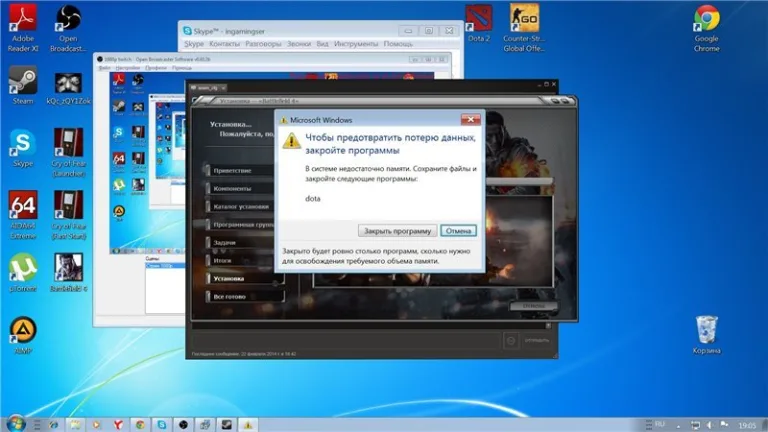Select the Battlefield 4 desktop shortcut
The image size is (768, 432).
[68, 273]
